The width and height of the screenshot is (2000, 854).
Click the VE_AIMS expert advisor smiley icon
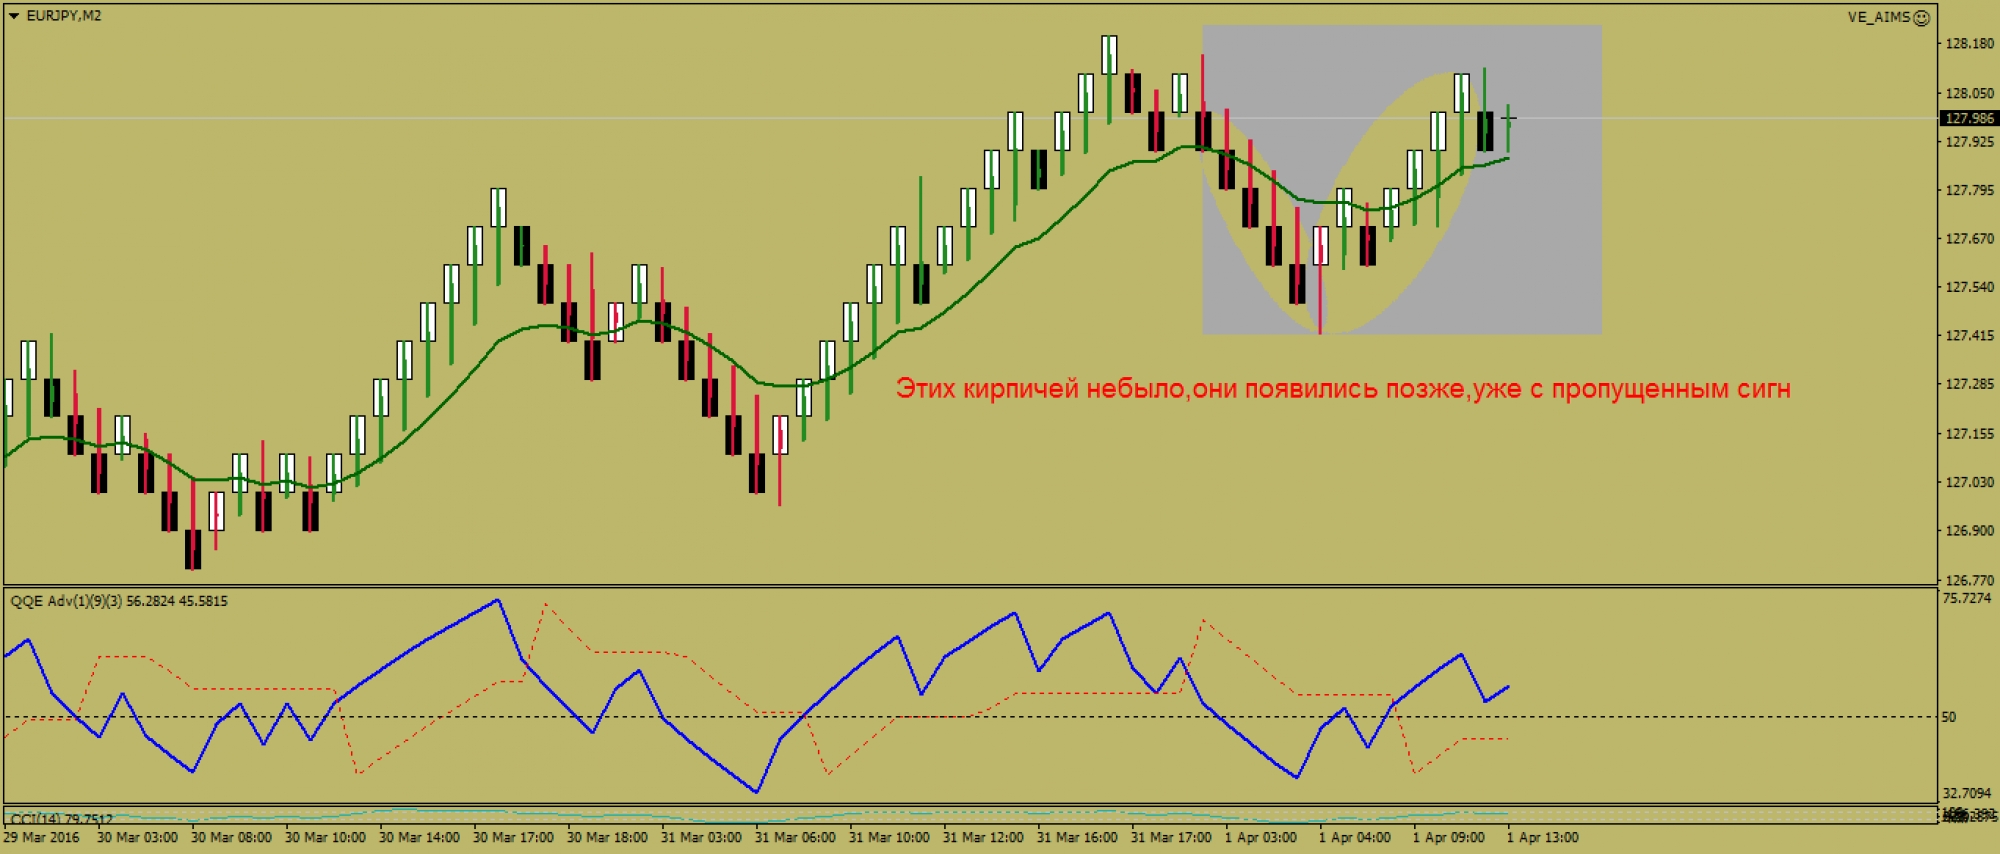point(1921,18)
